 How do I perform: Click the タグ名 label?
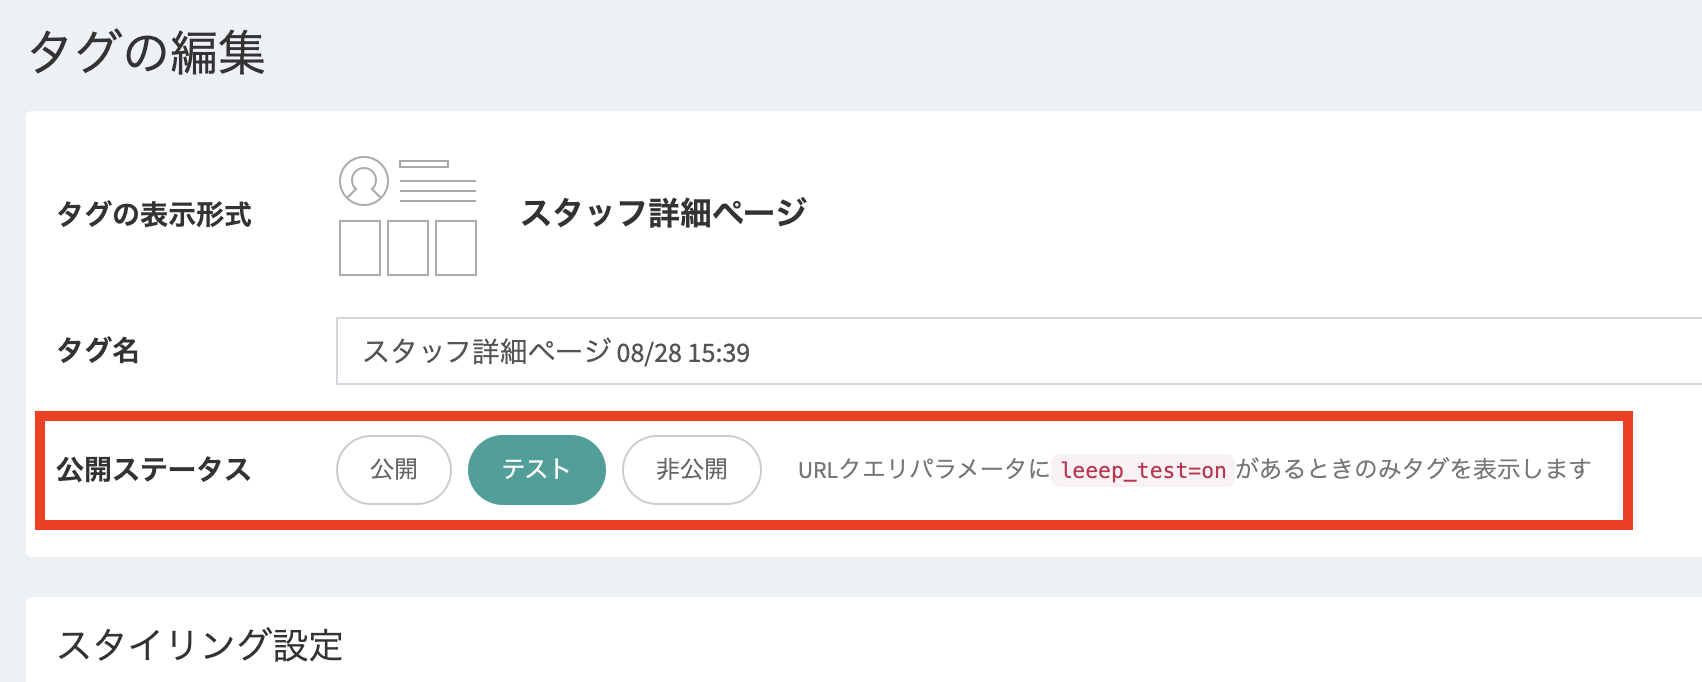pyautogui.click(x=98, y=350)
